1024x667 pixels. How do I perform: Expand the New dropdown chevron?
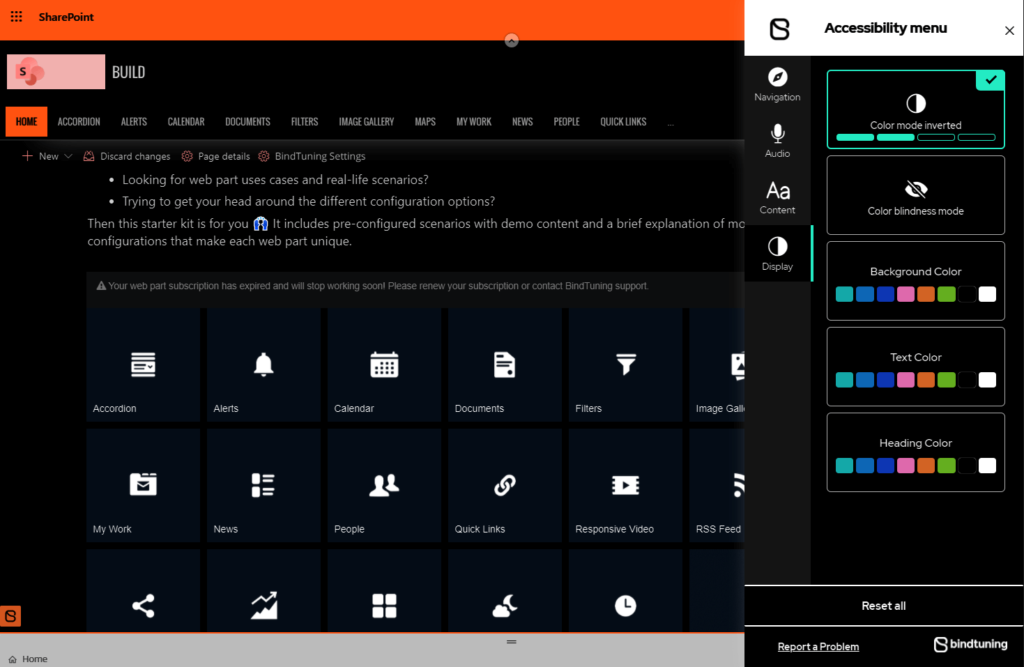coord(68,156)
